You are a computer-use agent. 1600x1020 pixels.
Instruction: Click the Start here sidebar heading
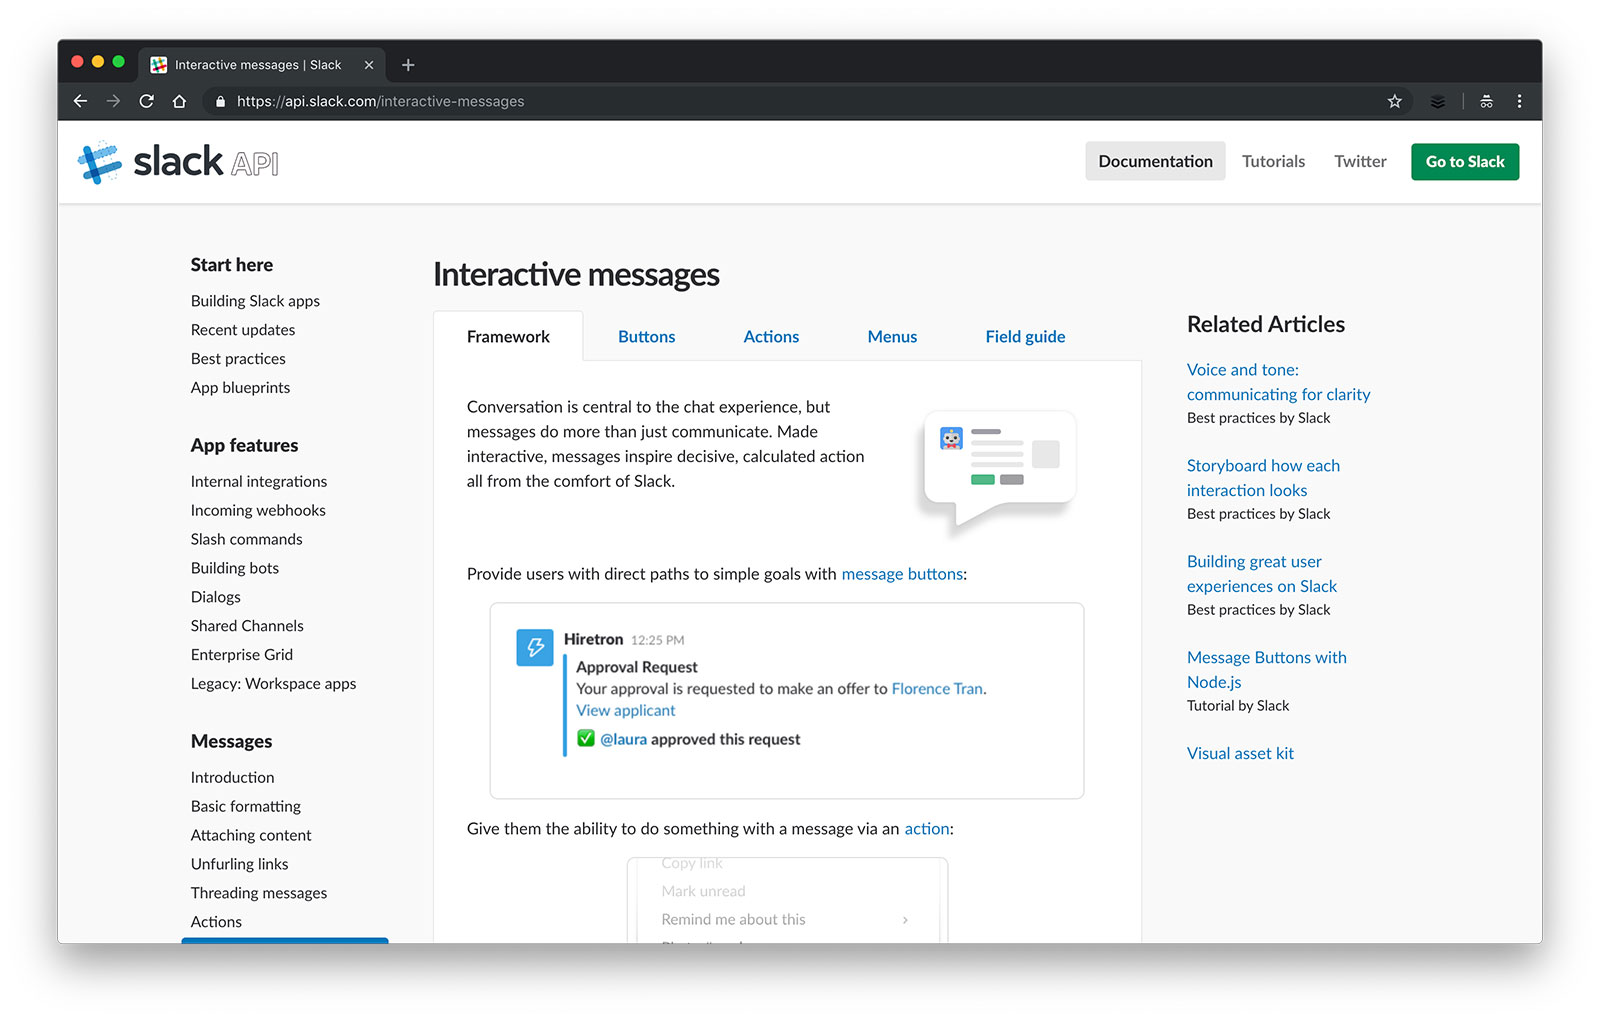[x=232, y=265]
